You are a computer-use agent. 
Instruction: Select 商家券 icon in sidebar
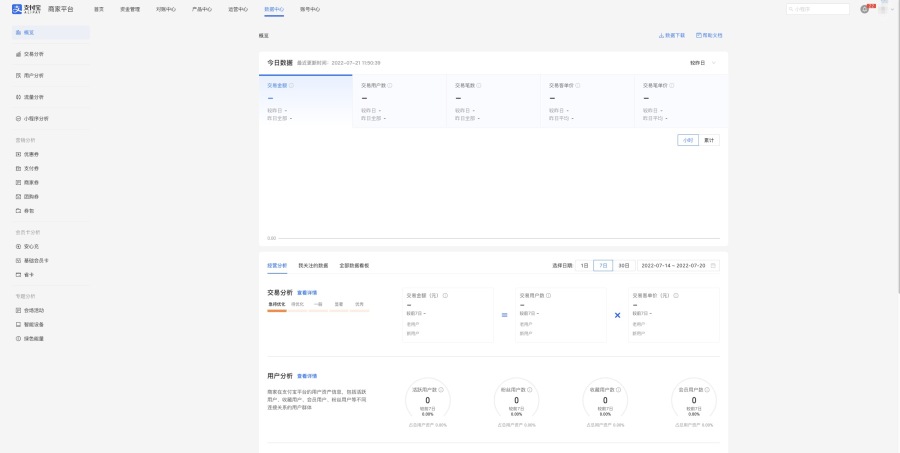click(18, 183)
